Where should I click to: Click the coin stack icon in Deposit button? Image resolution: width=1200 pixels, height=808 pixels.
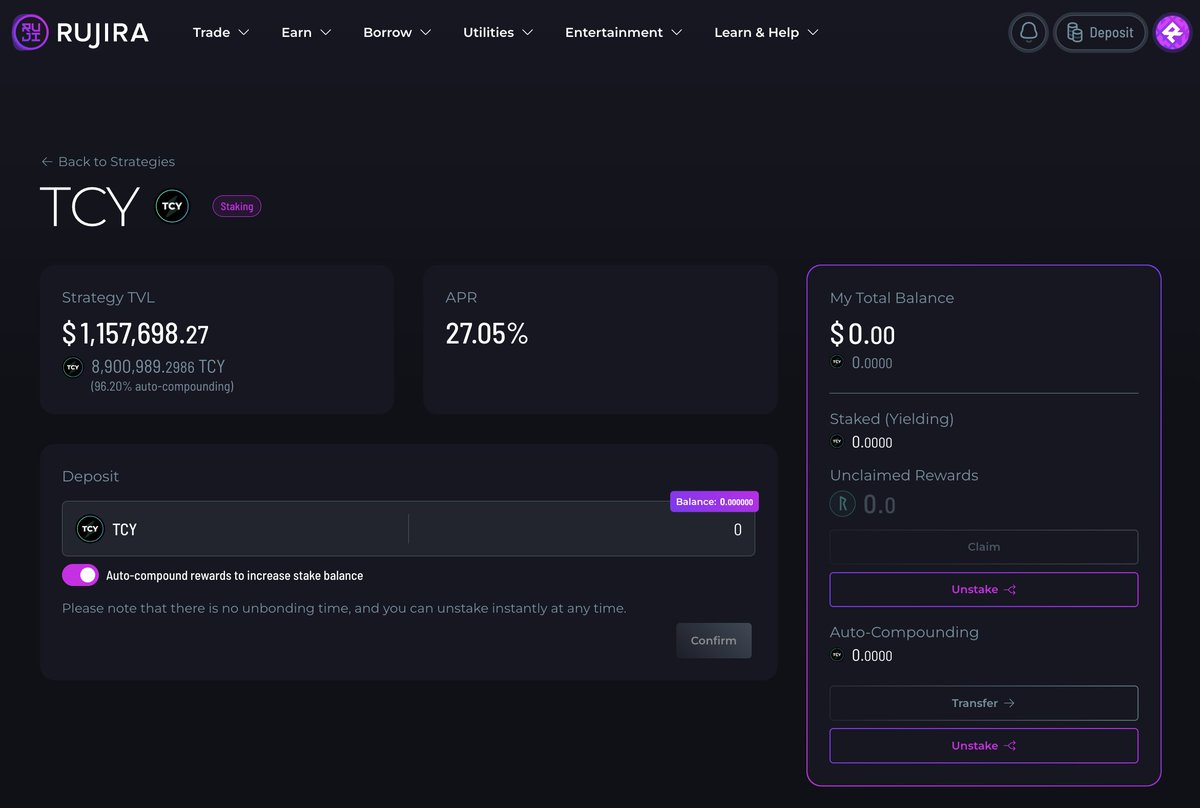(1075, 32)
